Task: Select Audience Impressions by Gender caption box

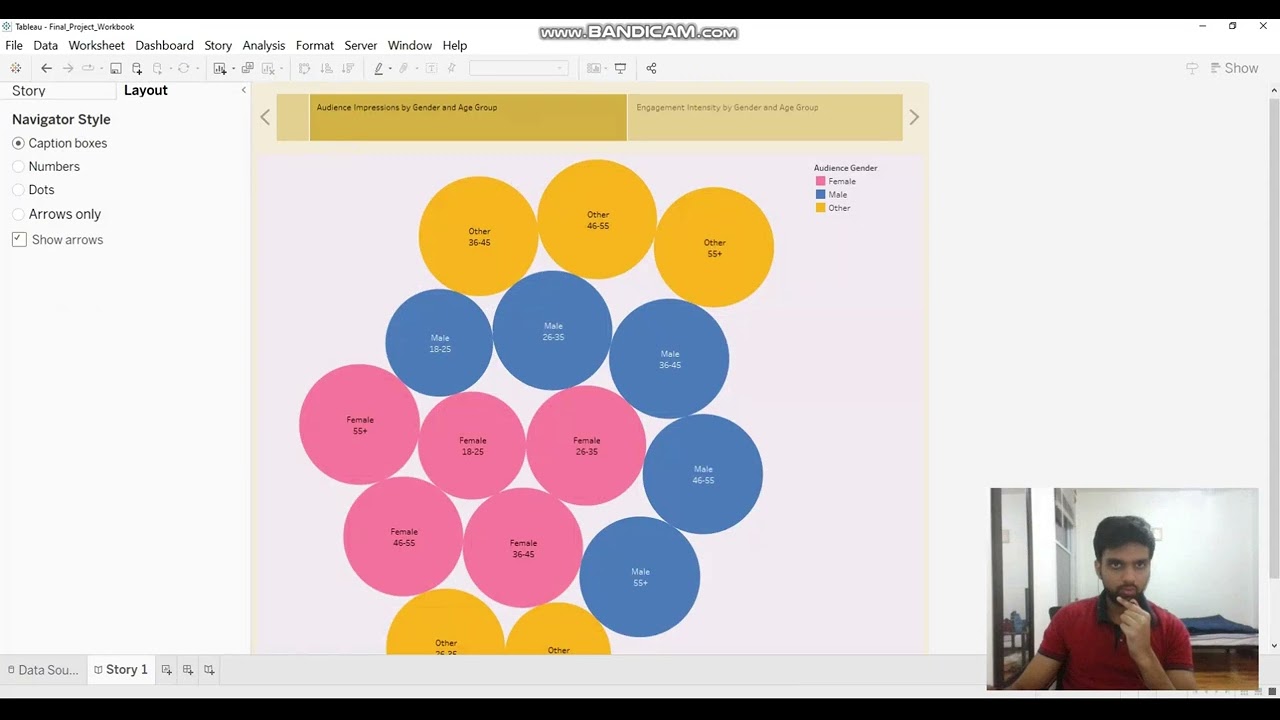Action: click(x=468, y=117)
